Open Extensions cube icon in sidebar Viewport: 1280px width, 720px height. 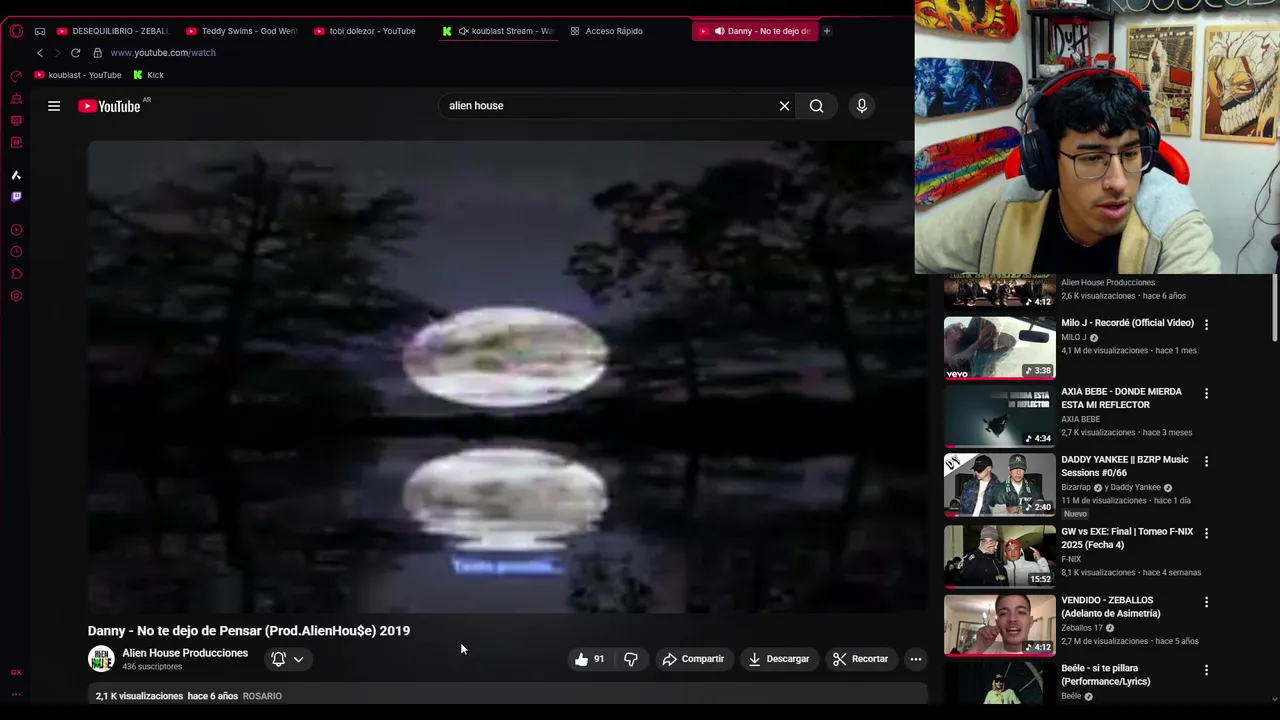tap(16, 274)
